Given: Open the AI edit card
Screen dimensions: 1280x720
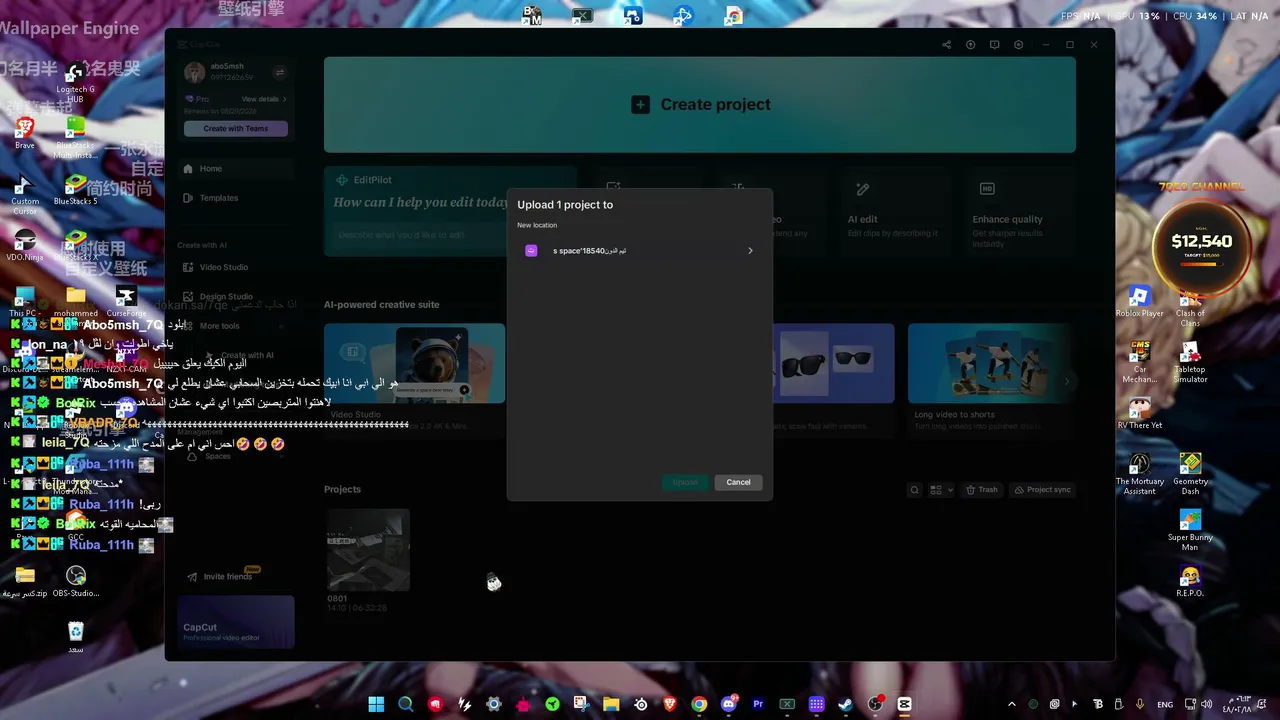Looking at the screenshot, I should click(896, 210).
